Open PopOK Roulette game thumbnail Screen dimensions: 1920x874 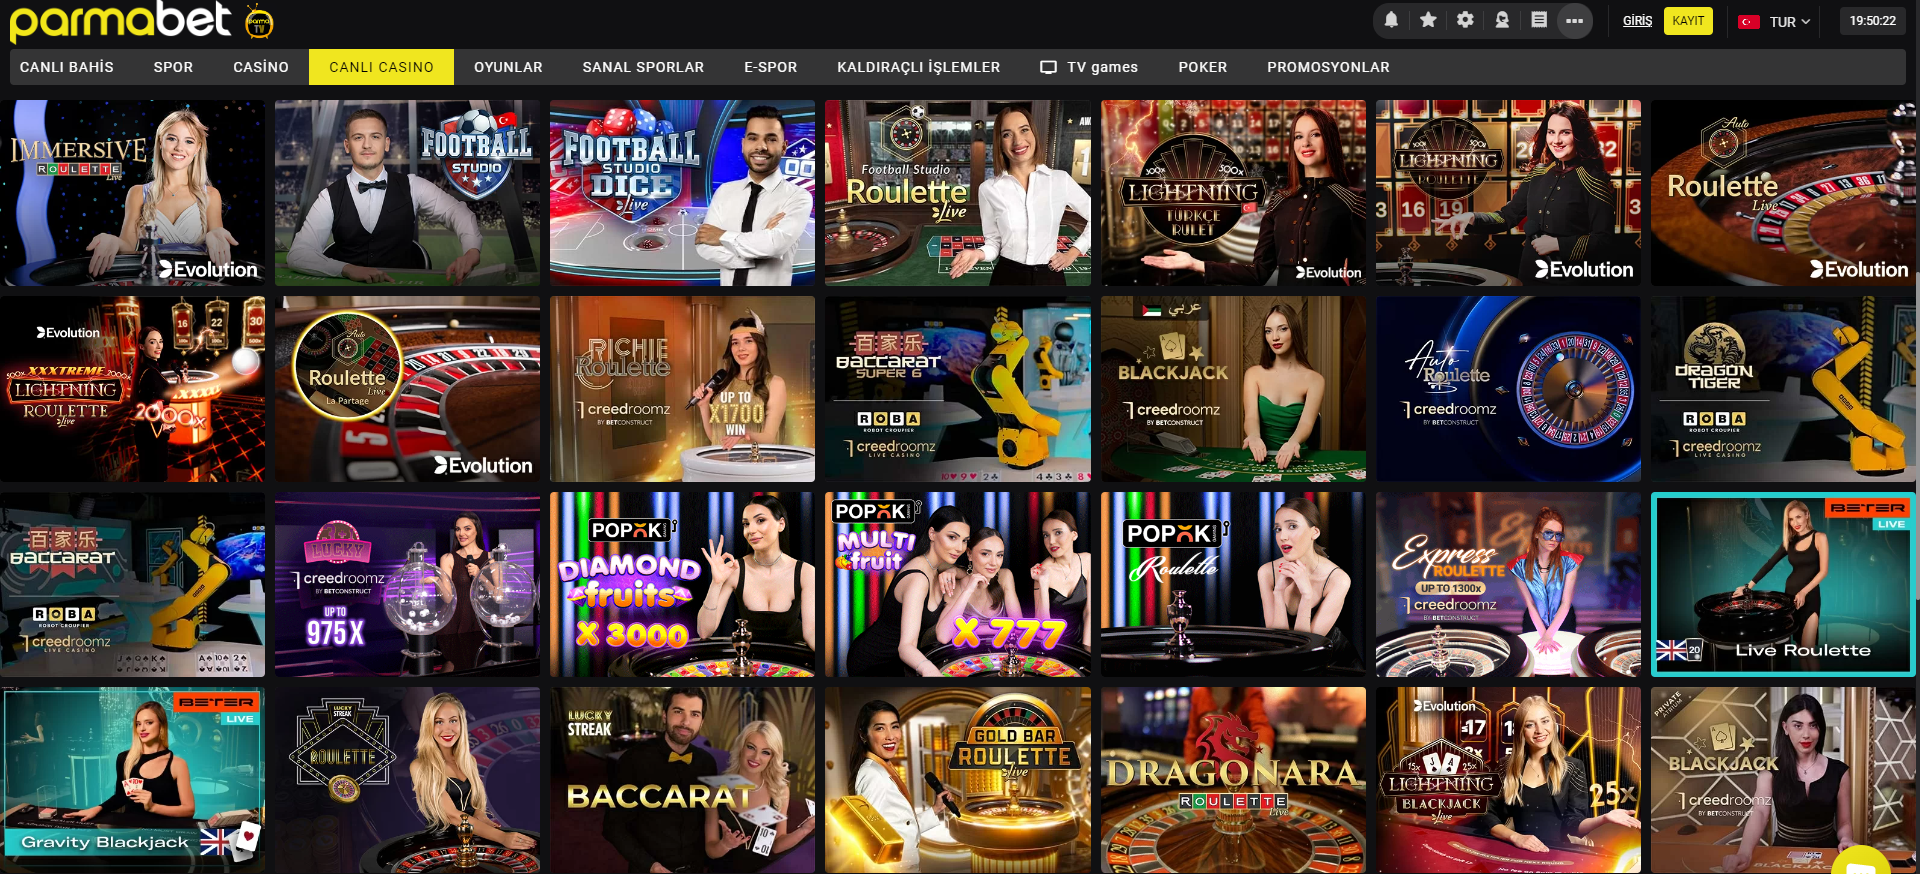(x=1233, y=584)
